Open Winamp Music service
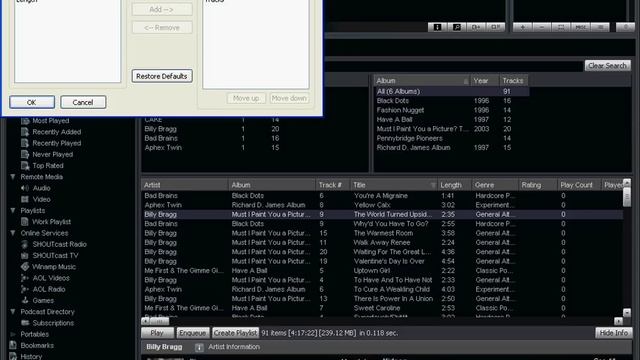This screenshot has height=360, width=640. coord(53,267)
